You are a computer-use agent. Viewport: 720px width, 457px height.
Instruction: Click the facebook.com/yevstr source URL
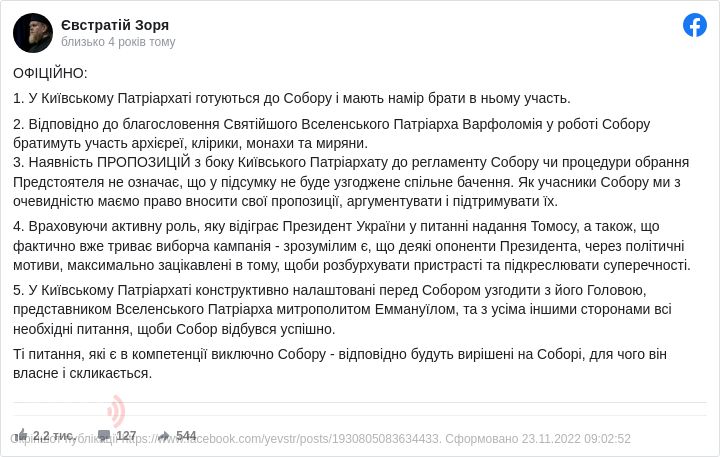299,438
